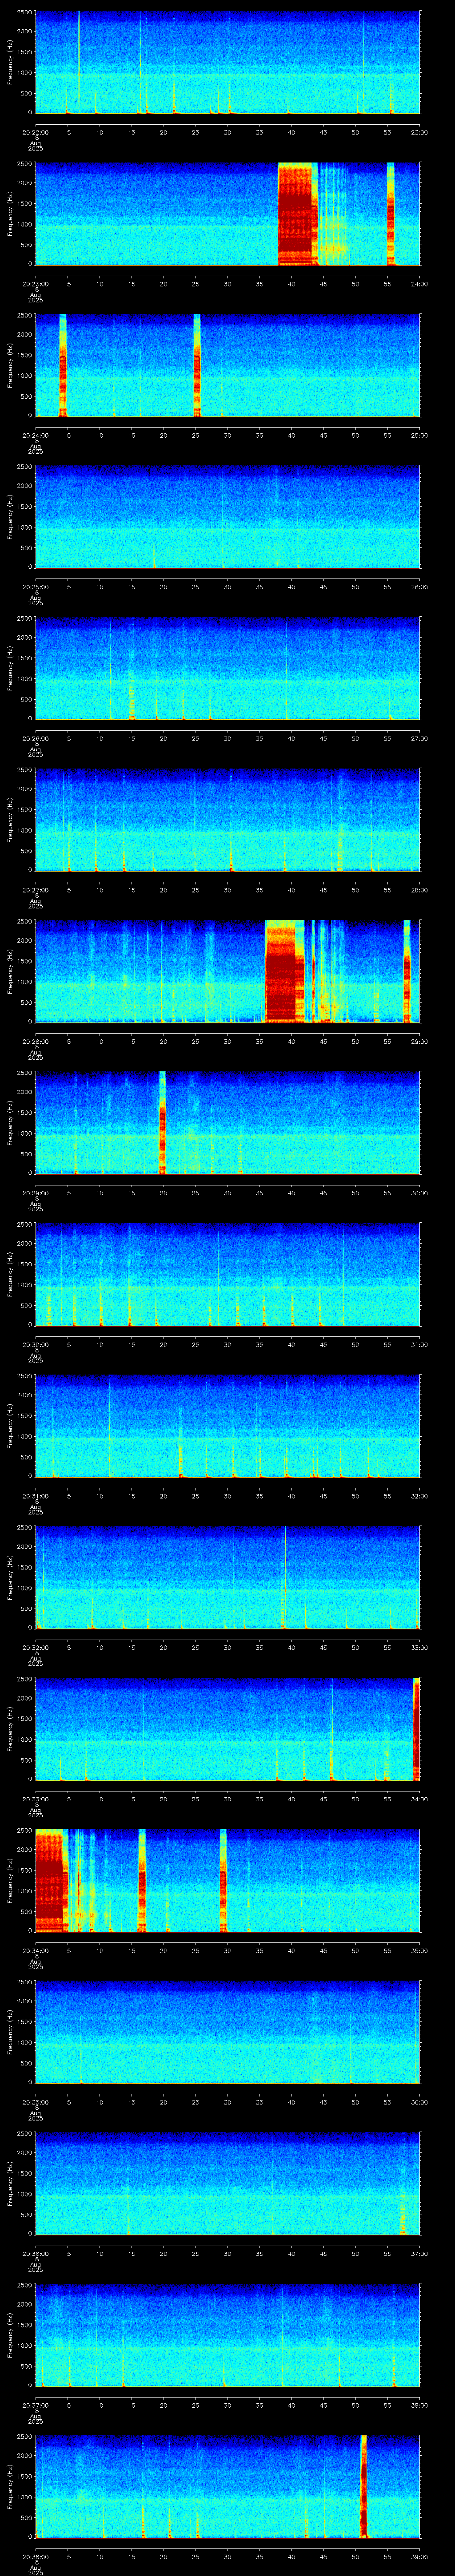The height and width of the screenshot is (2576, 455).
Task: Click the 20:25:00 start time label
Action: coord(35,587)
